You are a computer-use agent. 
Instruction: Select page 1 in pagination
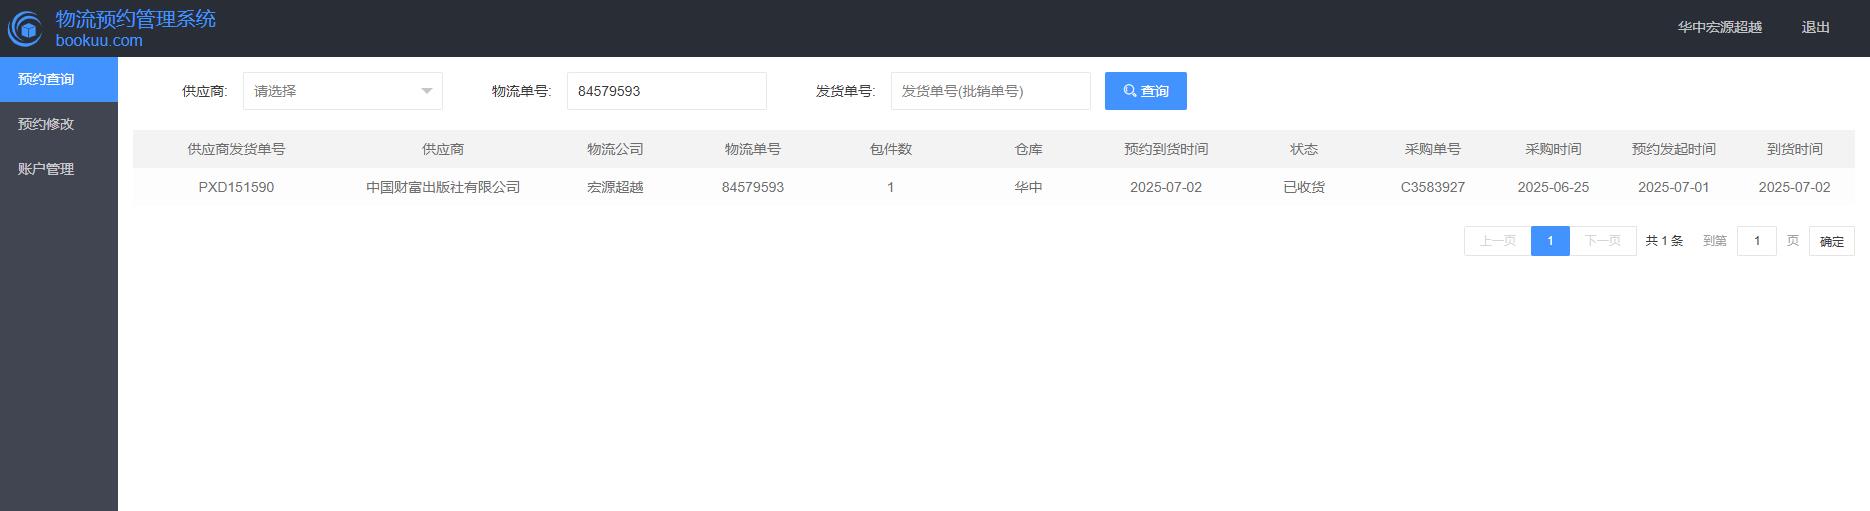(1550, 241)
